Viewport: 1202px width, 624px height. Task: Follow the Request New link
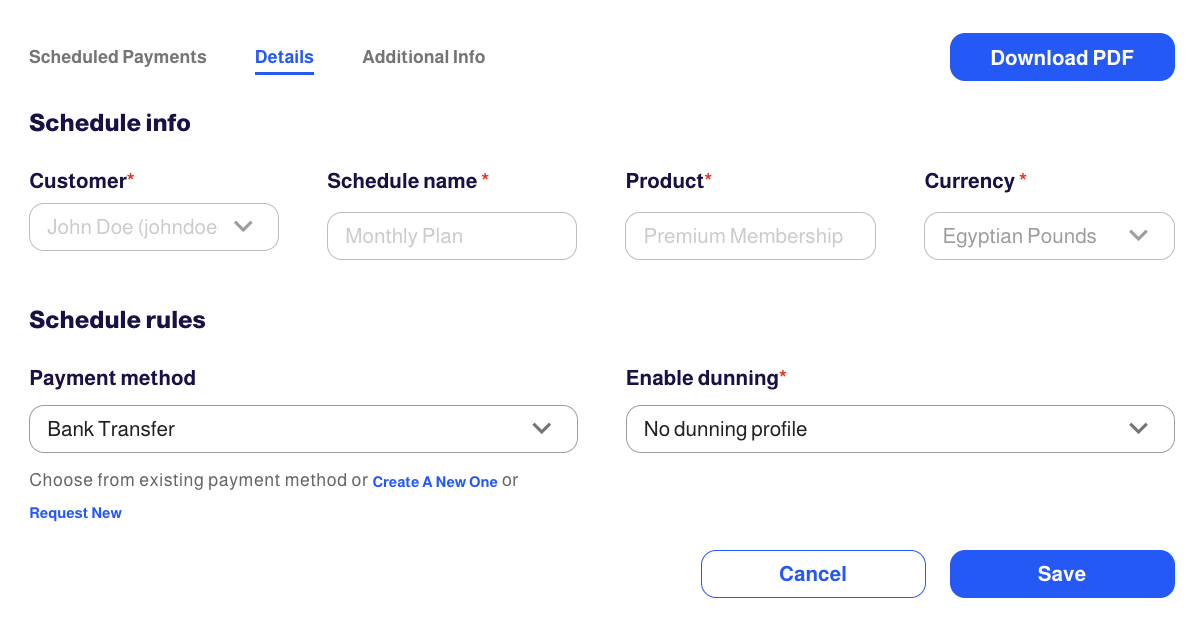[76, 513]
